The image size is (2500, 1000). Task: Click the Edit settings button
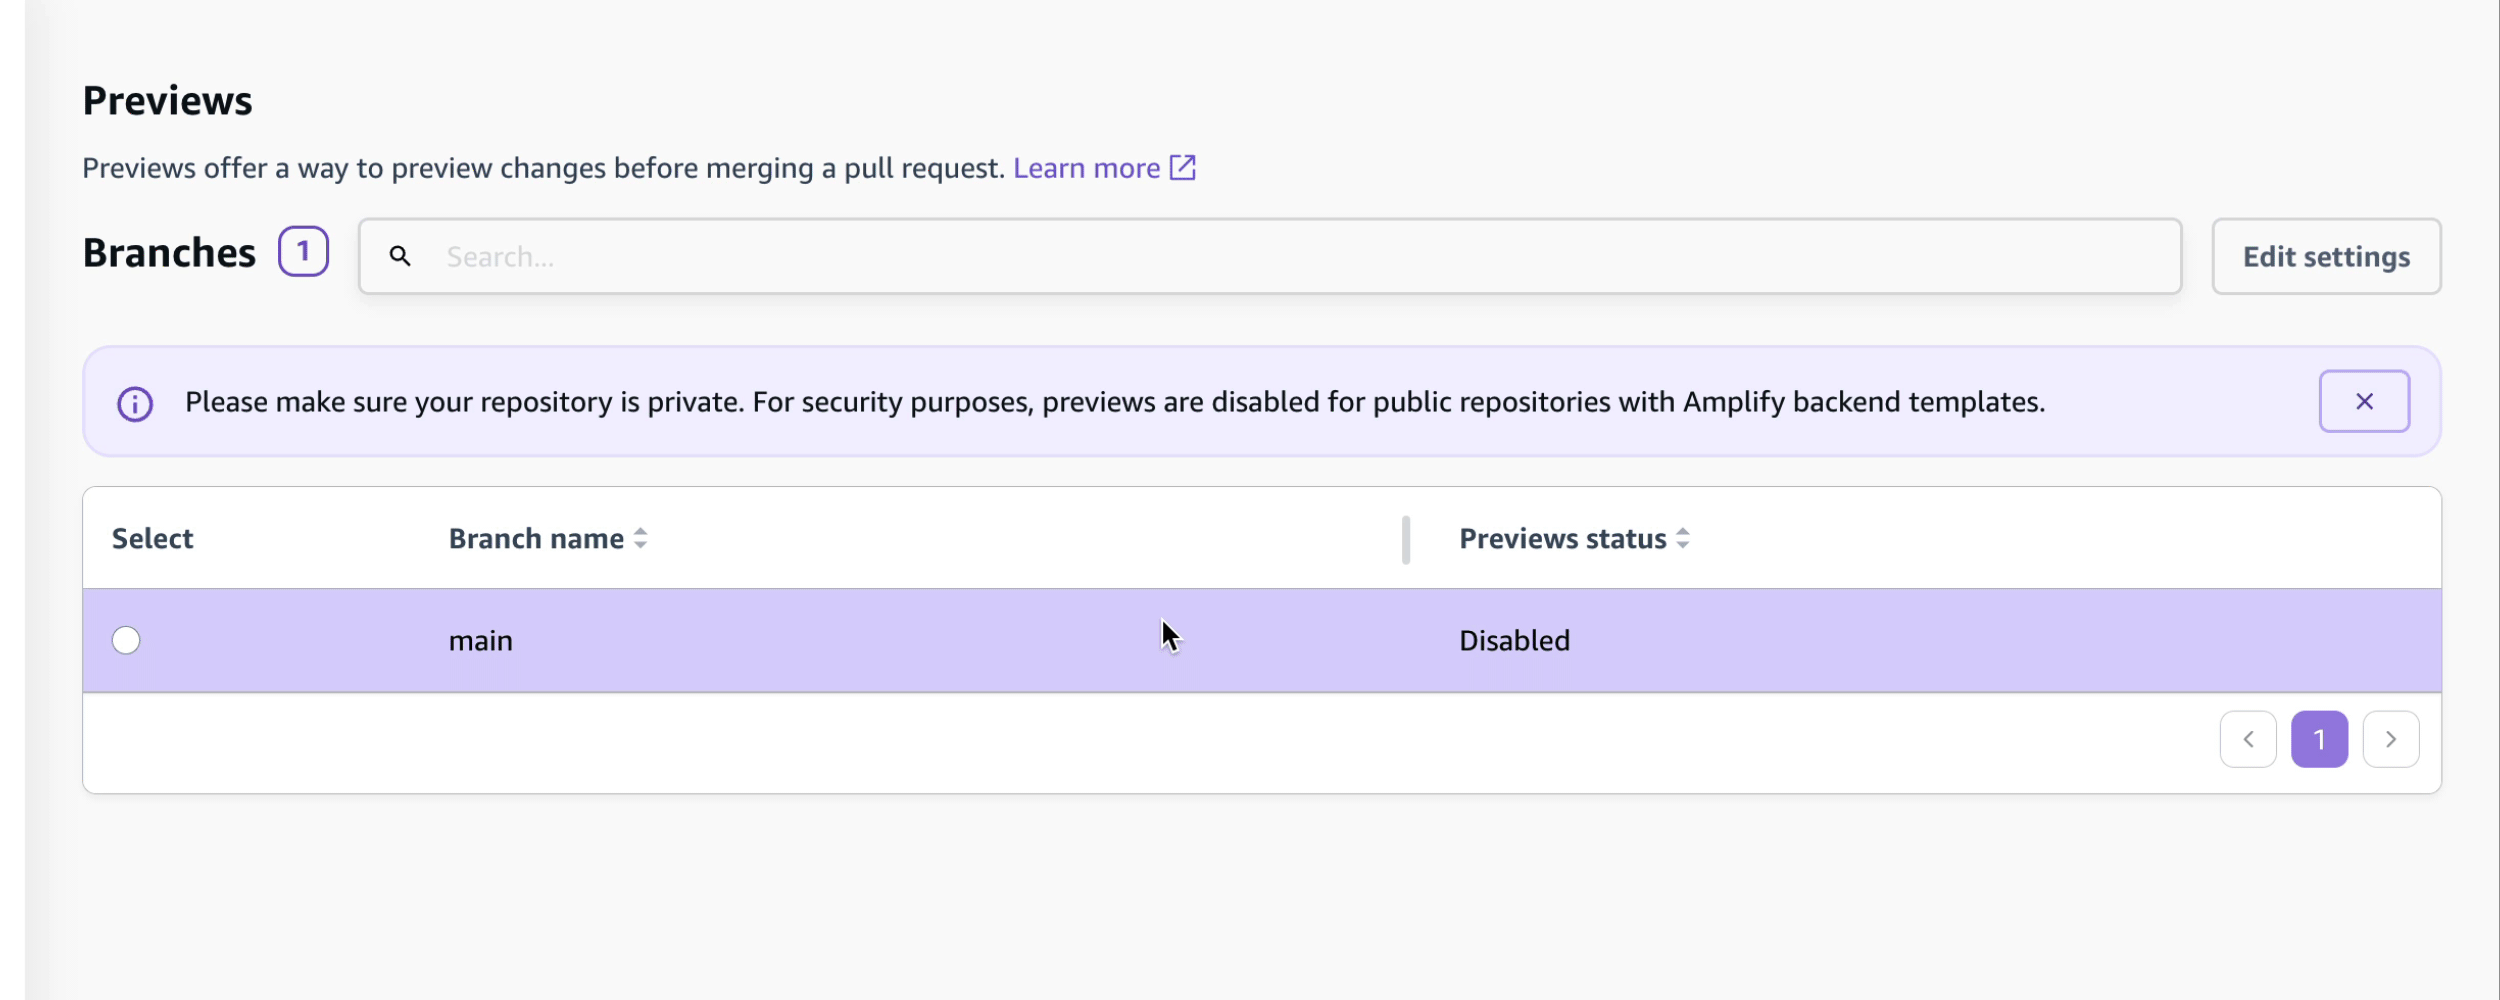[x=2326, y=257]
